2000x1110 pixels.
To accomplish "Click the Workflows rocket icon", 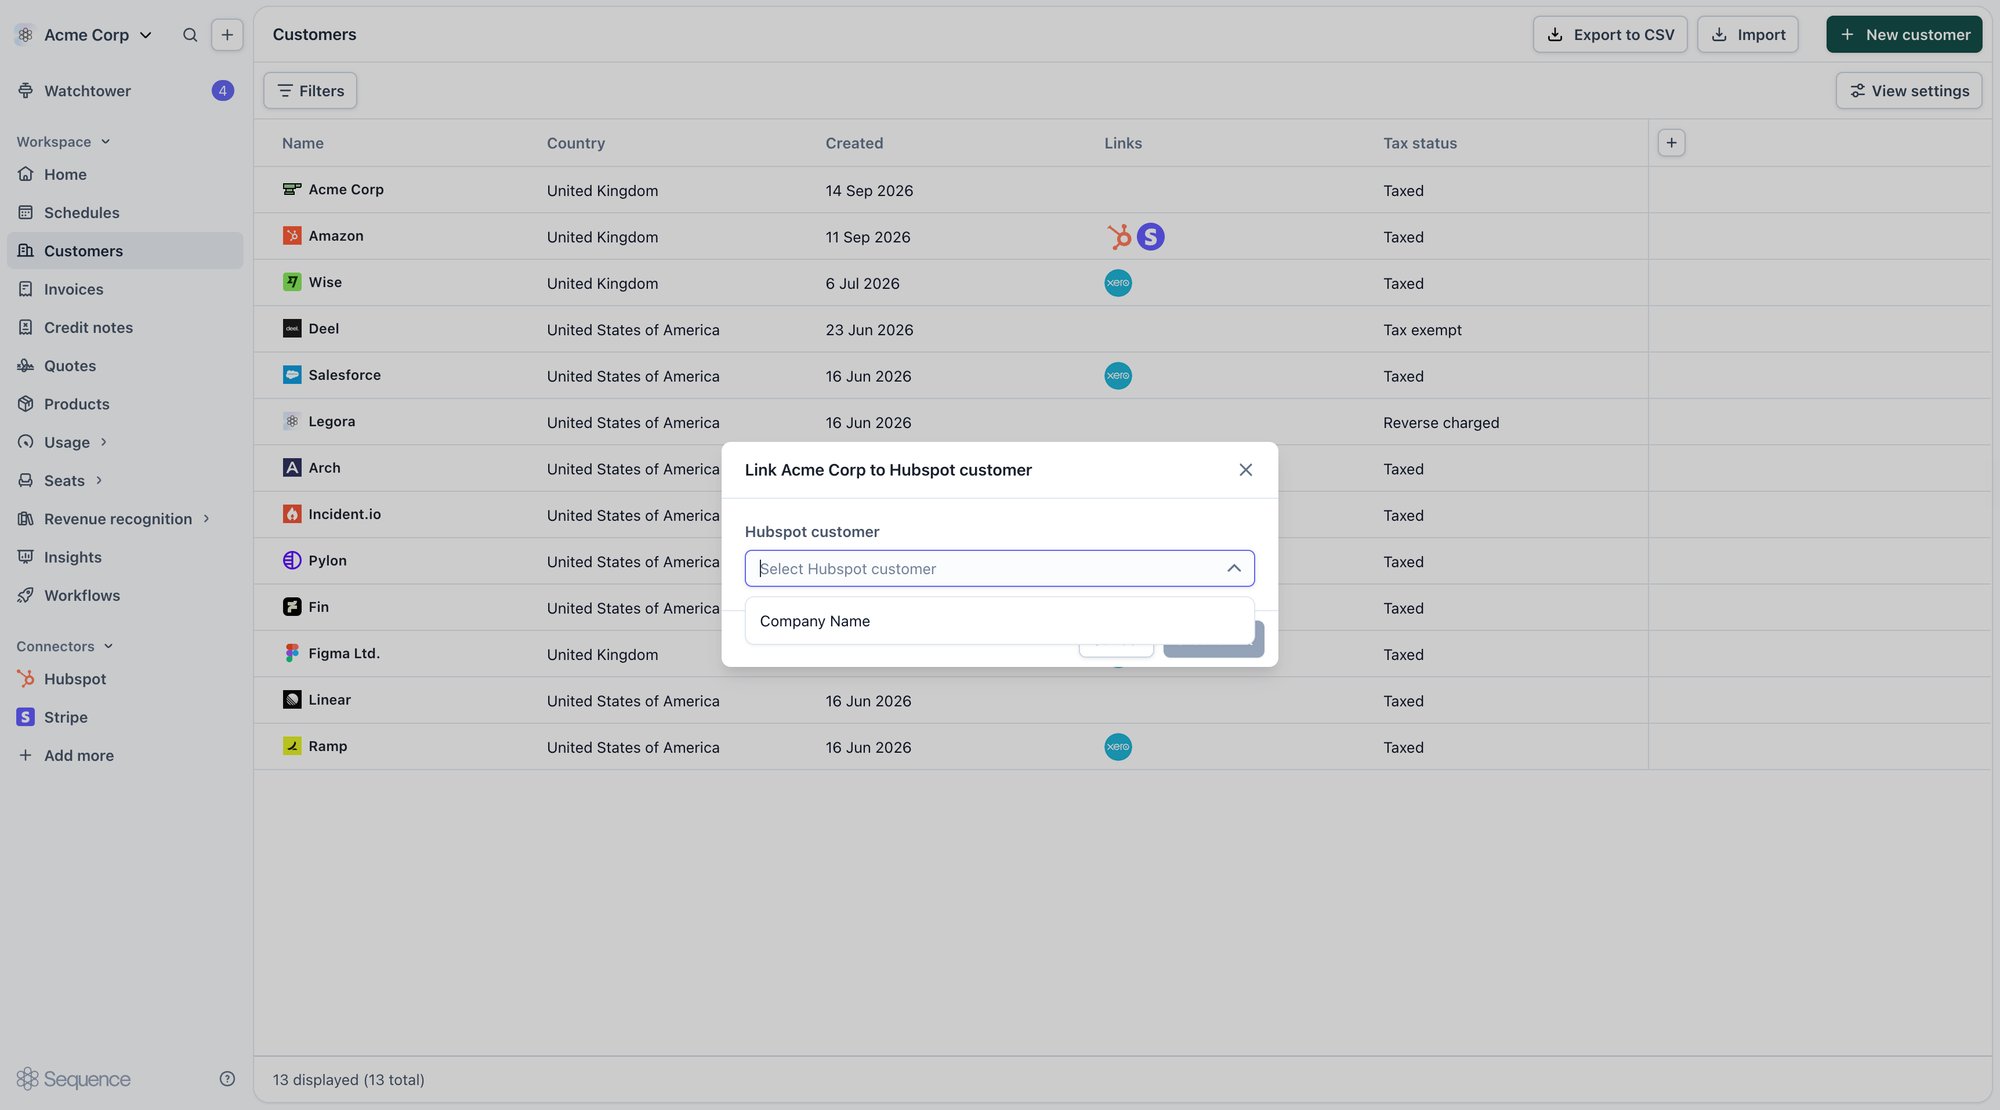I will coord(26,596).
